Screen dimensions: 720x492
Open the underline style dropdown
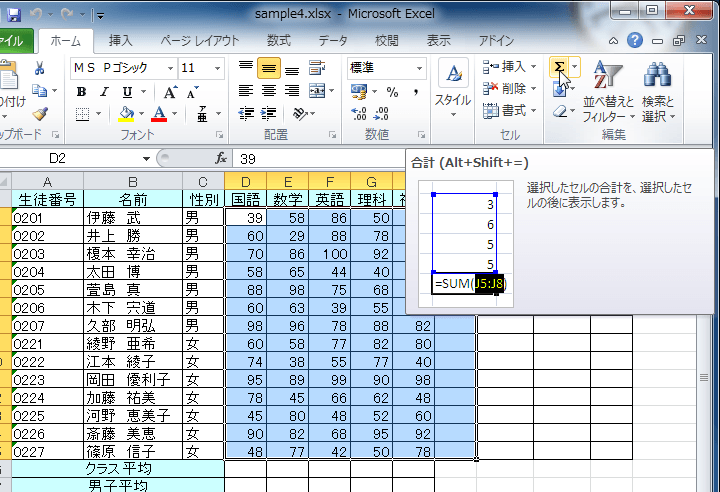(143, 92)
